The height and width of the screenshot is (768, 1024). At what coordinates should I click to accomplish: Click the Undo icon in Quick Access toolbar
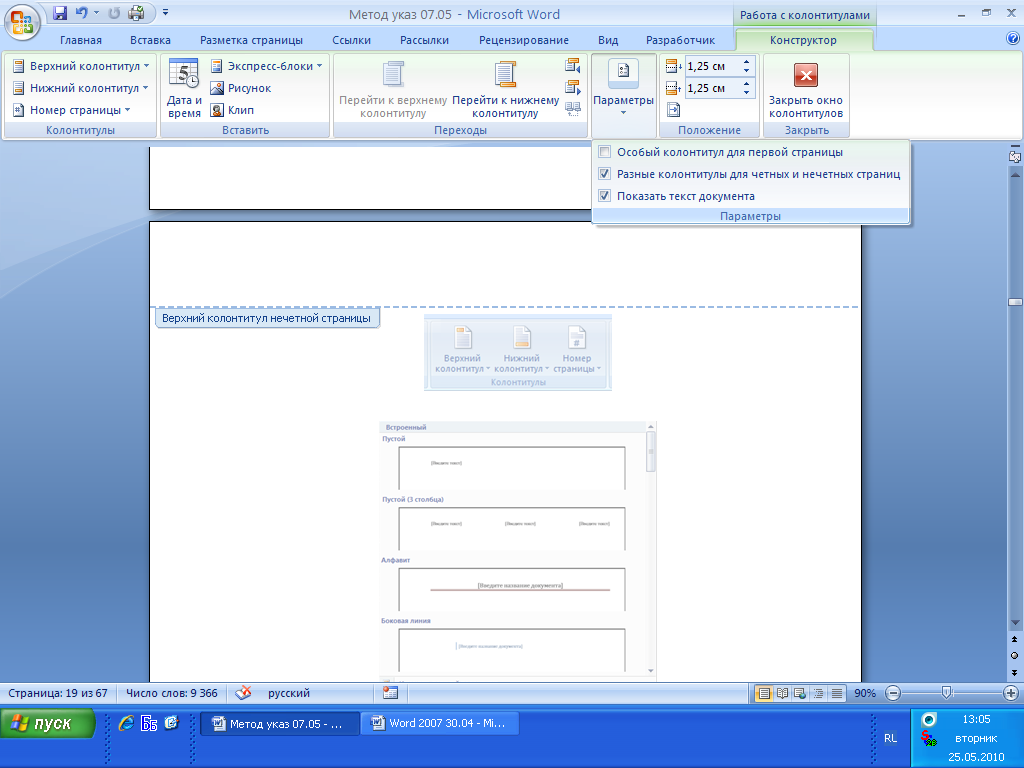(81, 13)
